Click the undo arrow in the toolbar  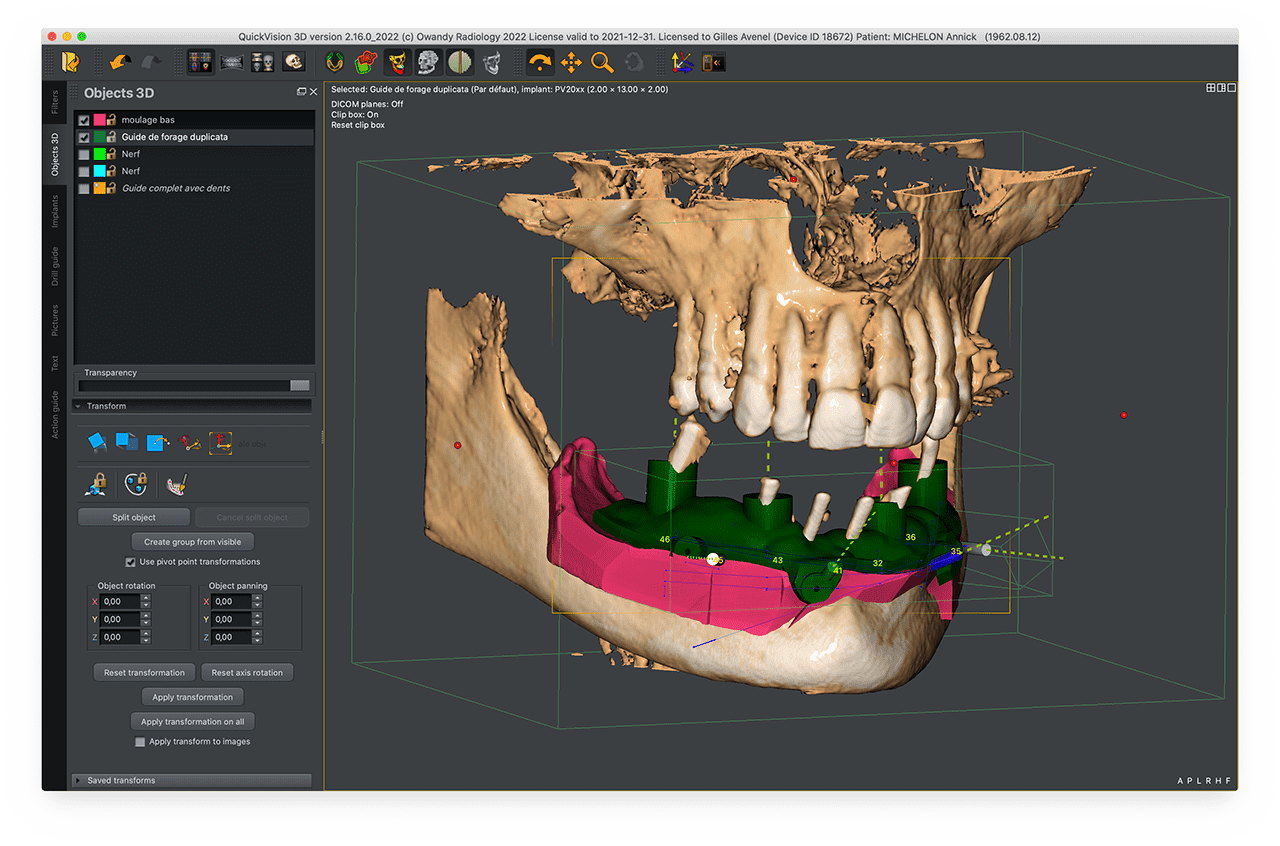coord(118,61)
